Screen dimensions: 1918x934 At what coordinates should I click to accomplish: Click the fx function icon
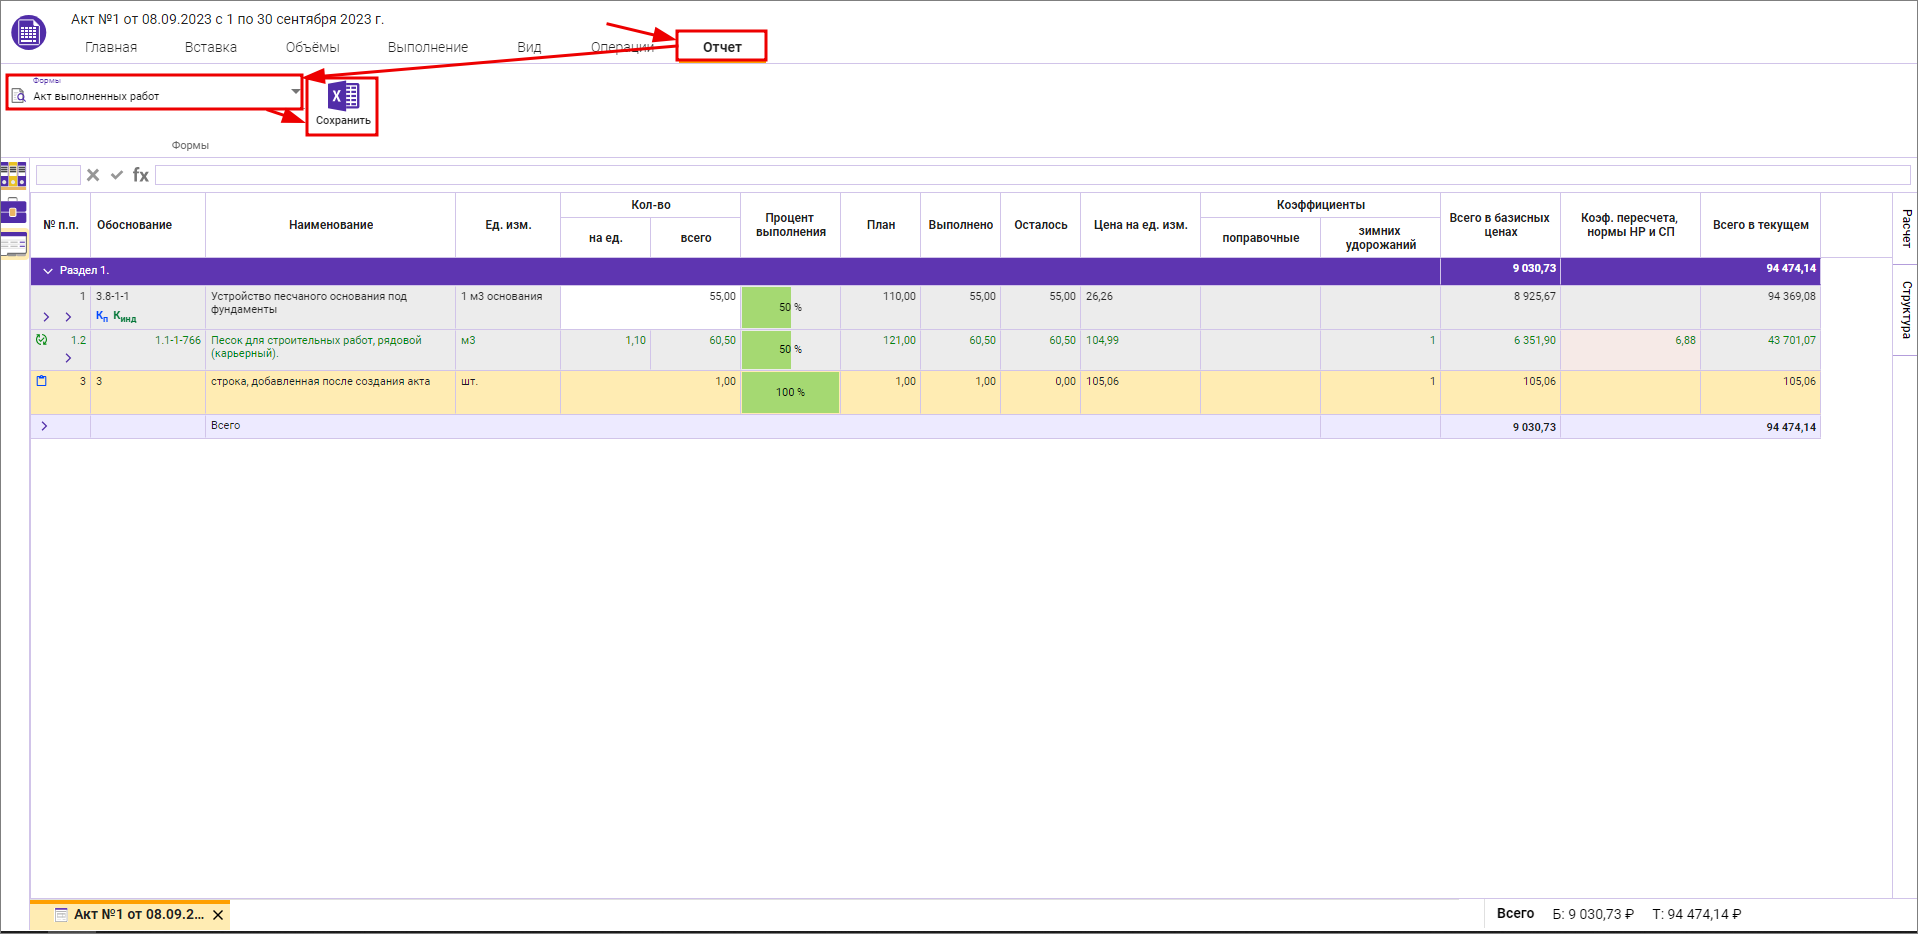tap(141, 175)
